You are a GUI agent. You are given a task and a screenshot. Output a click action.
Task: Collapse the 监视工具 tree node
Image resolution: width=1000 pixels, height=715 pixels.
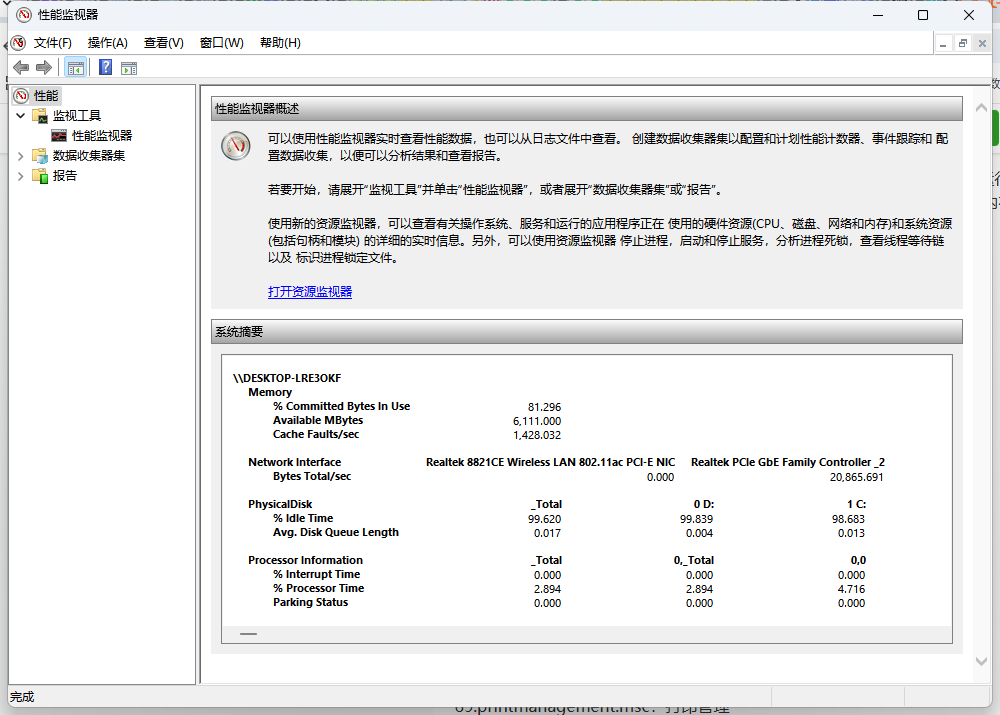20,115
